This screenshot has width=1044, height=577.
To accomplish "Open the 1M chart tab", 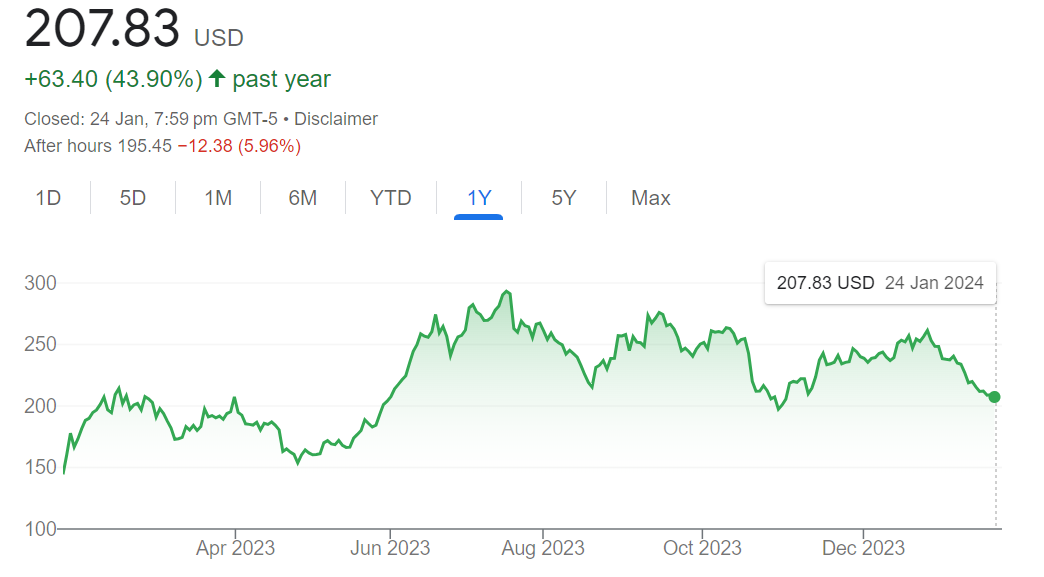I will [216, 197].
